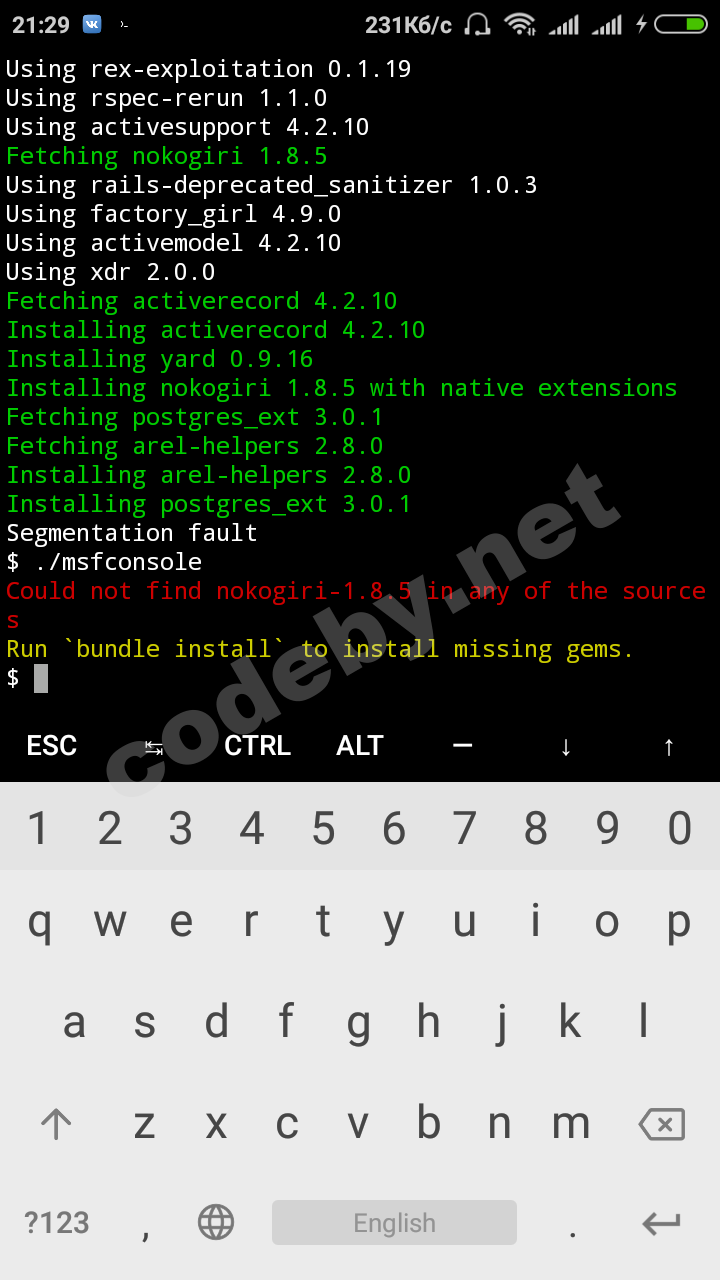Open language switcher globe icon
The image size is (720, 1280).
216,1222
